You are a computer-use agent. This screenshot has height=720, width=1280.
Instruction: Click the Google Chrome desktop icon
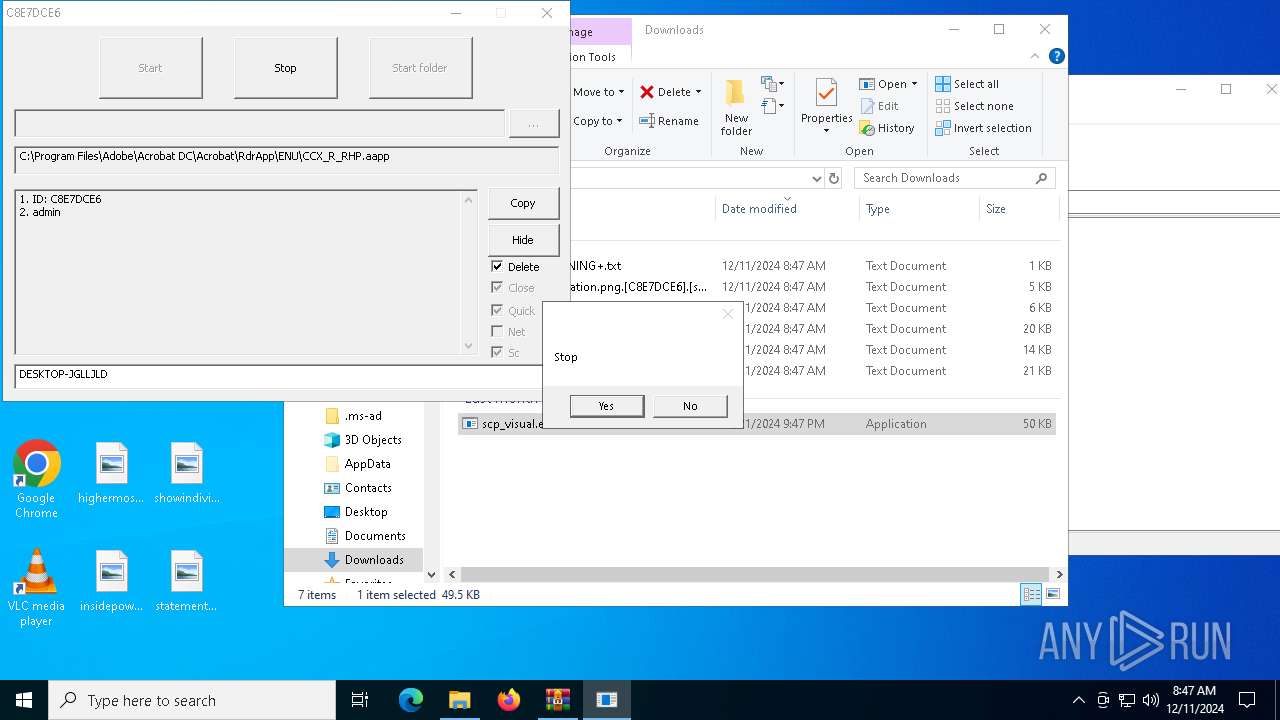click(36, 480)
